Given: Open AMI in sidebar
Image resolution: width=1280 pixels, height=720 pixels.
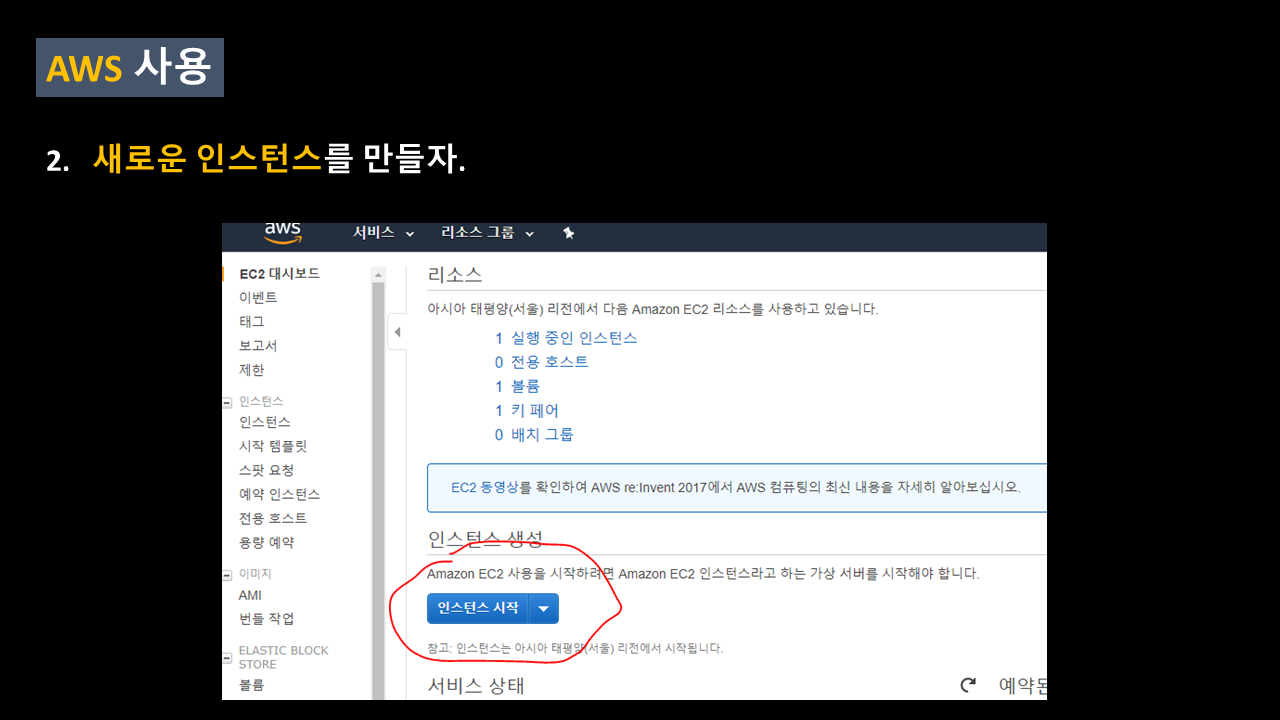Looking at the screenshot, I should [x=250, y=595].
